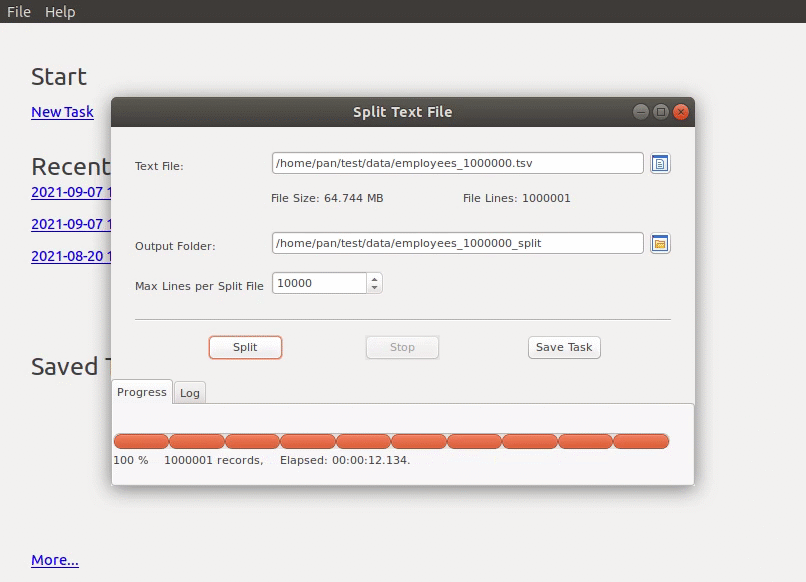Click the browse icon for Text File
This screenshot has width=806, height=582.
(660, 163)
